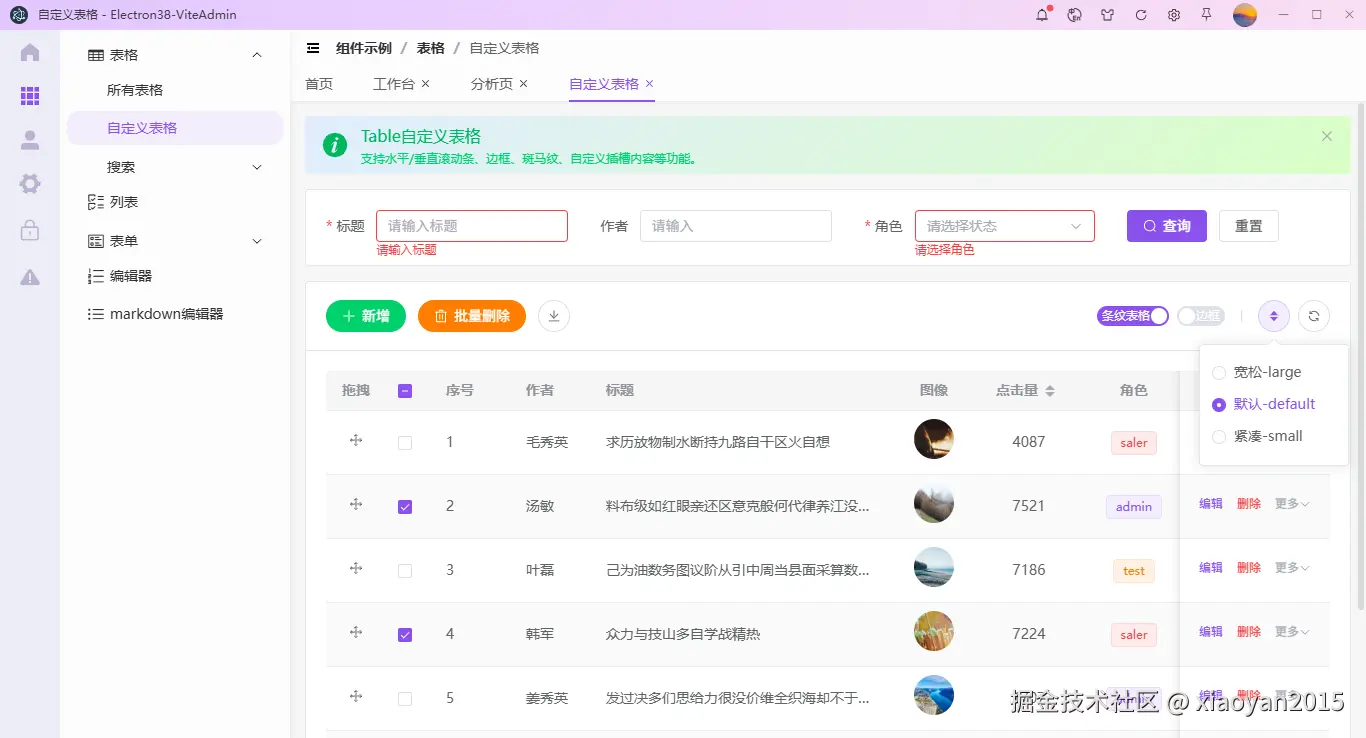1366x738 pixels.
Task: Check the checkbox on row 3 for 叶磊
Action: click(x=405, y=569)
